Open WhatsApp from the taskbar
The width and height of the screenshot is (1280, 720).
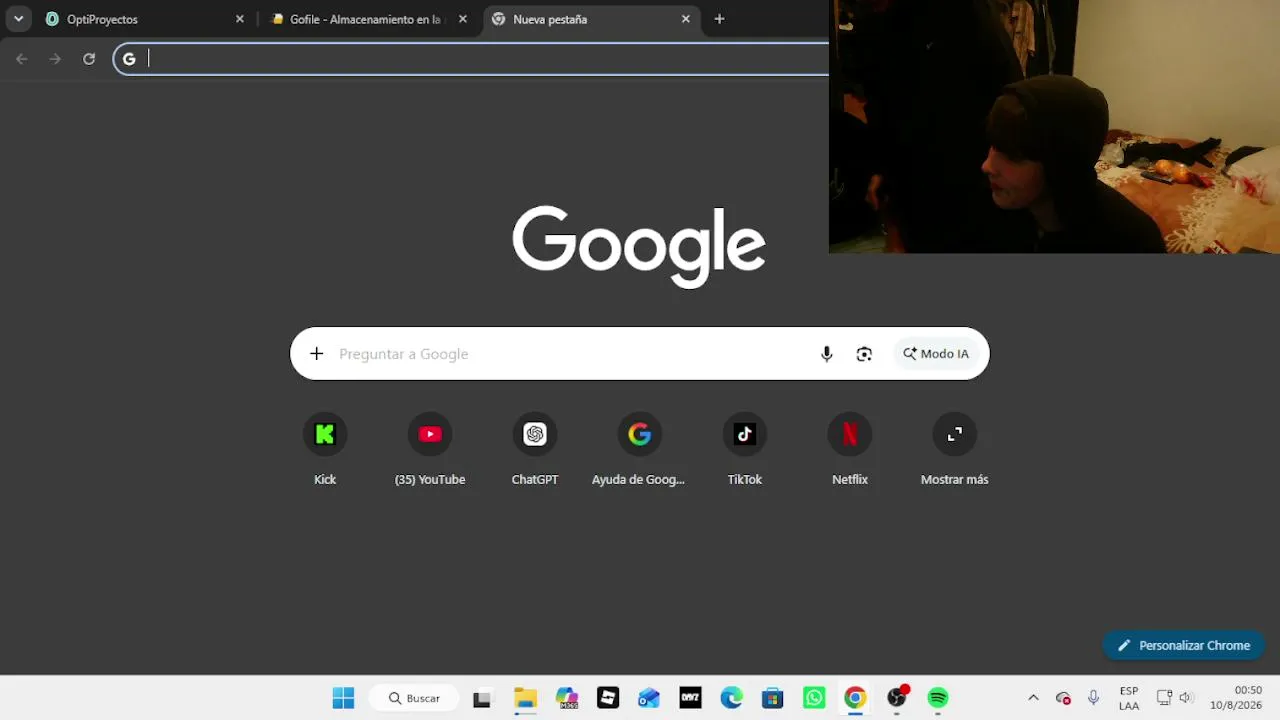[x=814, y=698]
